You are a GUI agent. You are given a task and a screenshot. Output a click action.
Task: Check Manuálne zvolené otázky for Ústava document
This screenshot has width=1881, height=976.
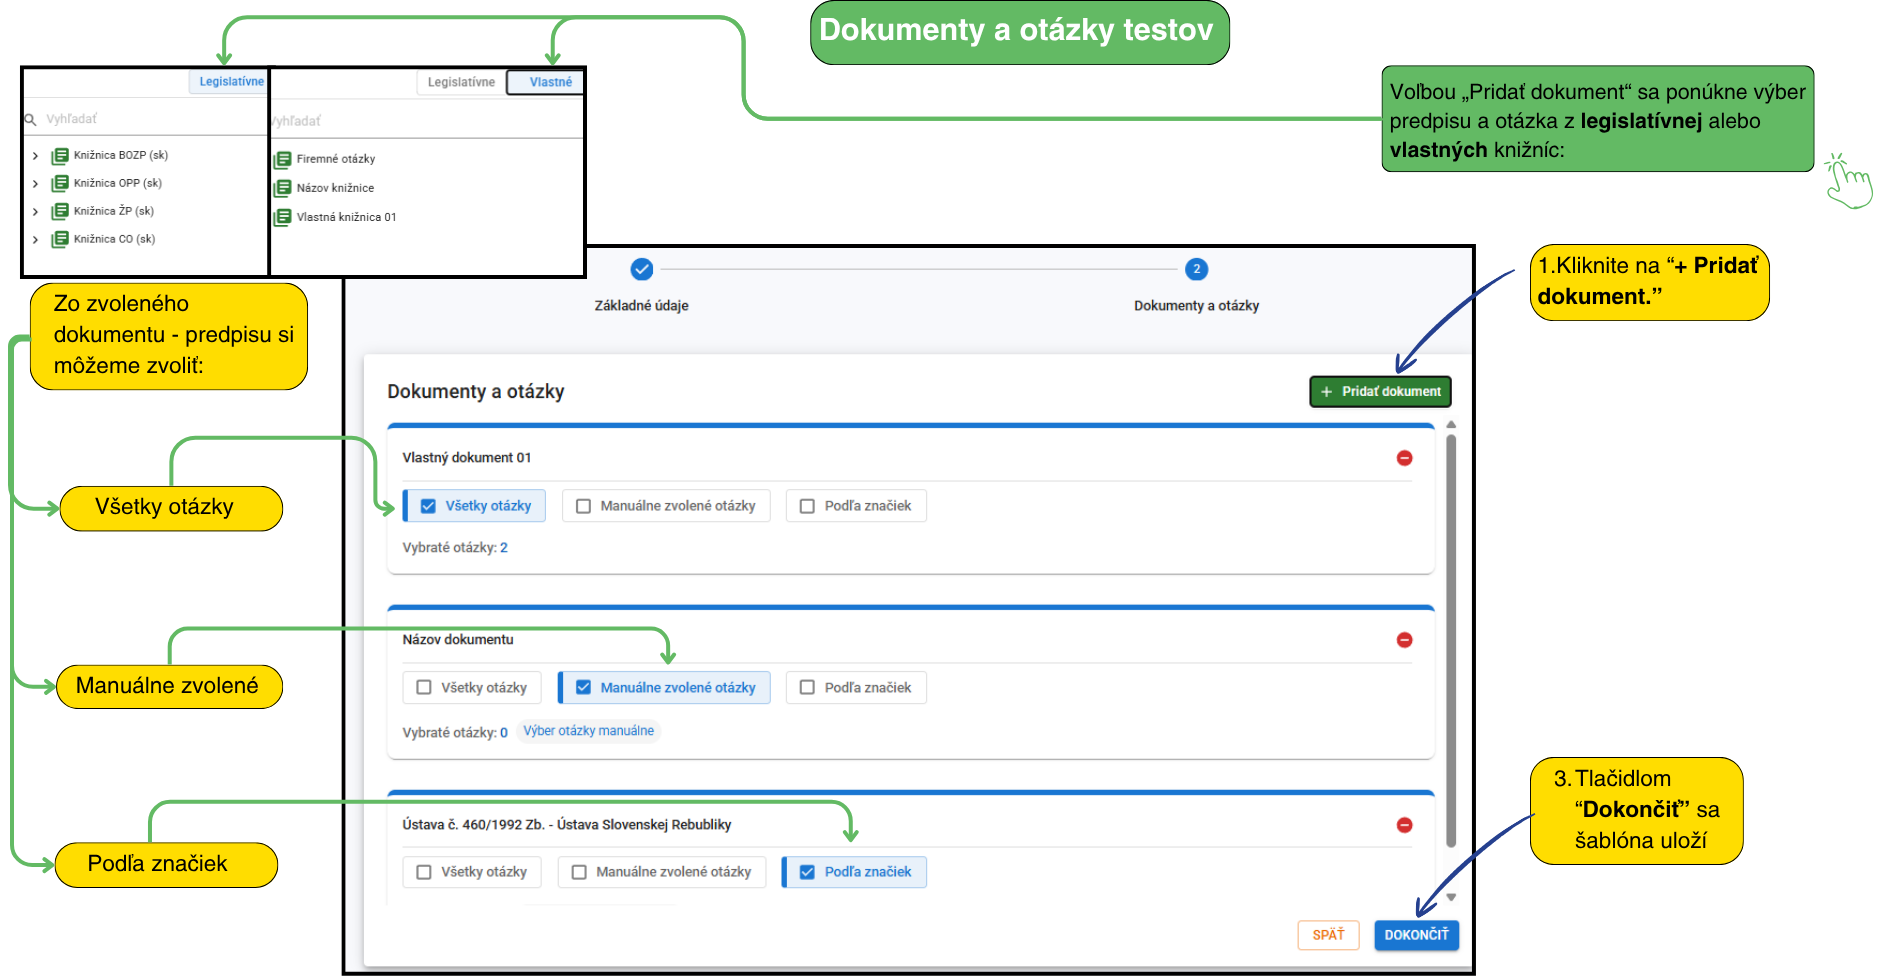tap(579, 872)
